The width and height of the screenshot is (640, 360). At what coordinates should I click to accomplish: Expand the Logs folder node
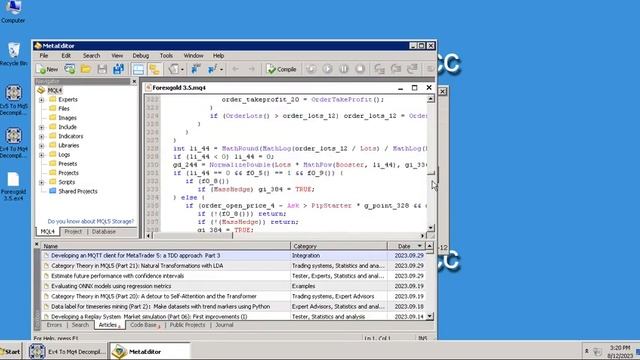coord(42,155)
